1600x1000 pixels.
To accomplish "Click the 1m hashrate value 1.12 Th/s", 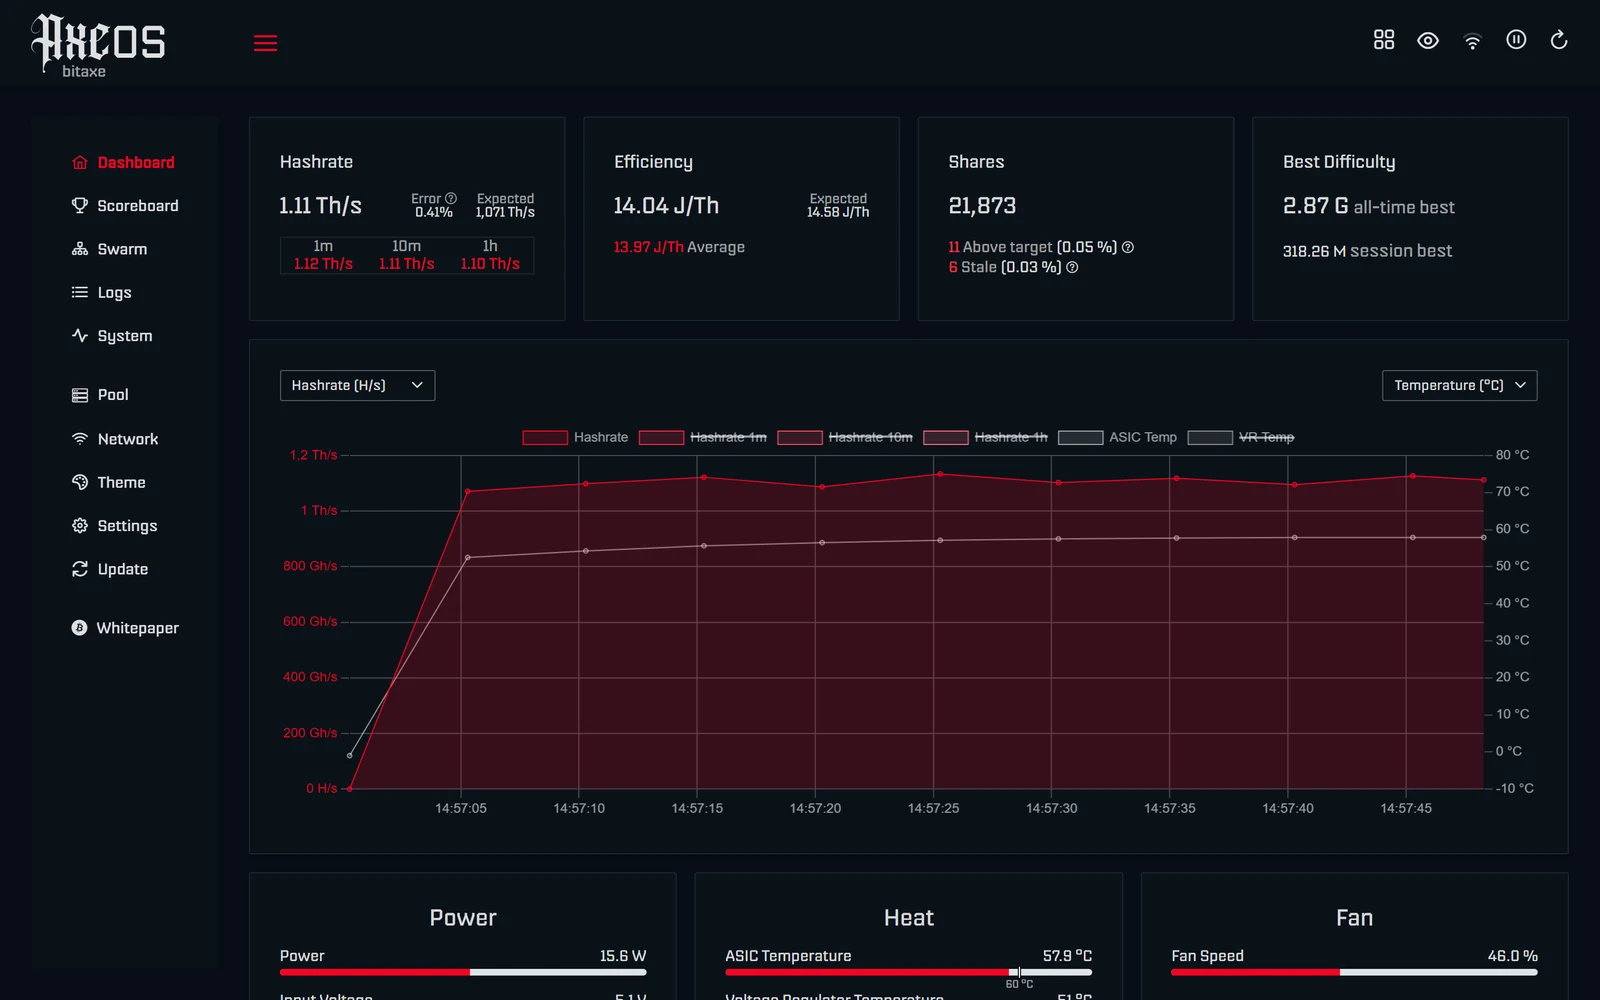I will (x=323, y=264).
